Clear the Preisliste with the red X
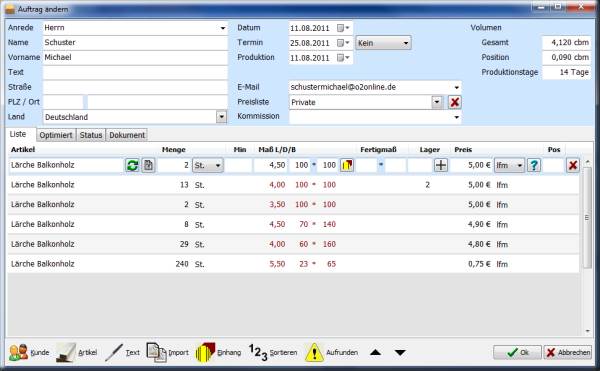Image resolution: width=600 pixels, height=371 pixels. (x=454, y=102)
